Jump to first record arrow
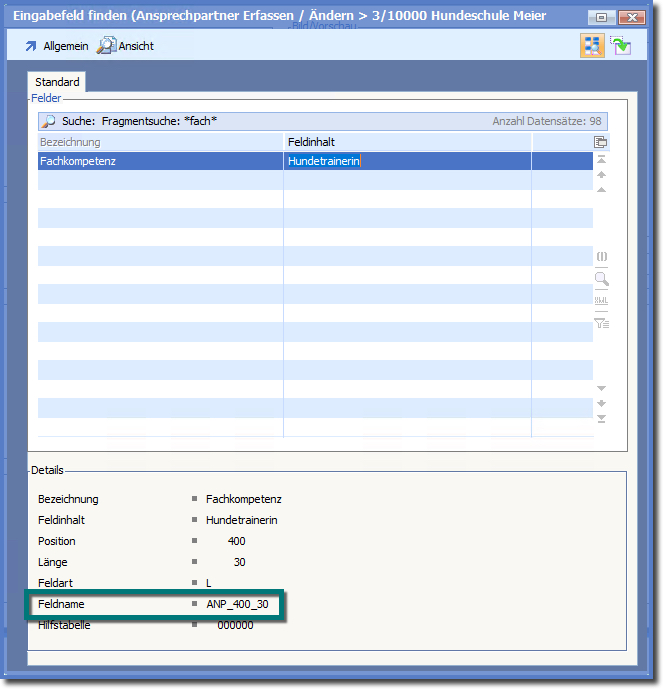The height and width of the screenshot is (689, 663). point(601,160)
